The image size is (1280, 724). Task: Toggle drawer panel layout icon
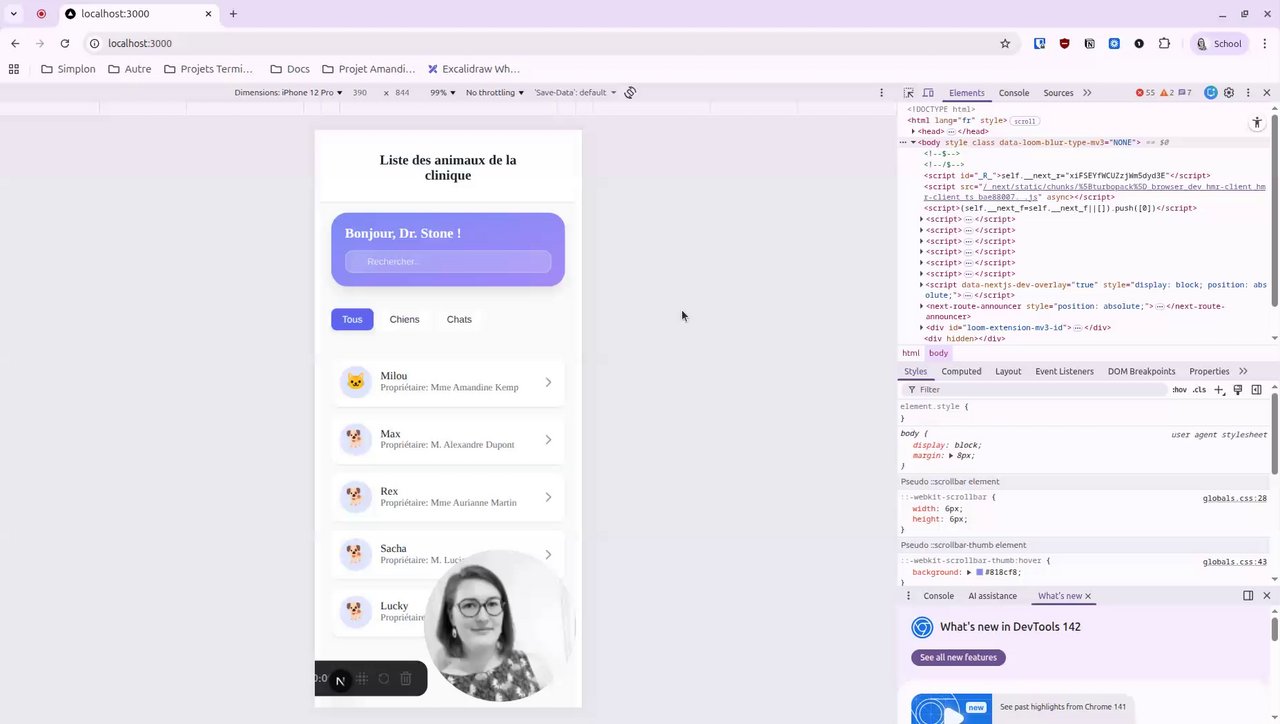click(x=1248, y=596)
